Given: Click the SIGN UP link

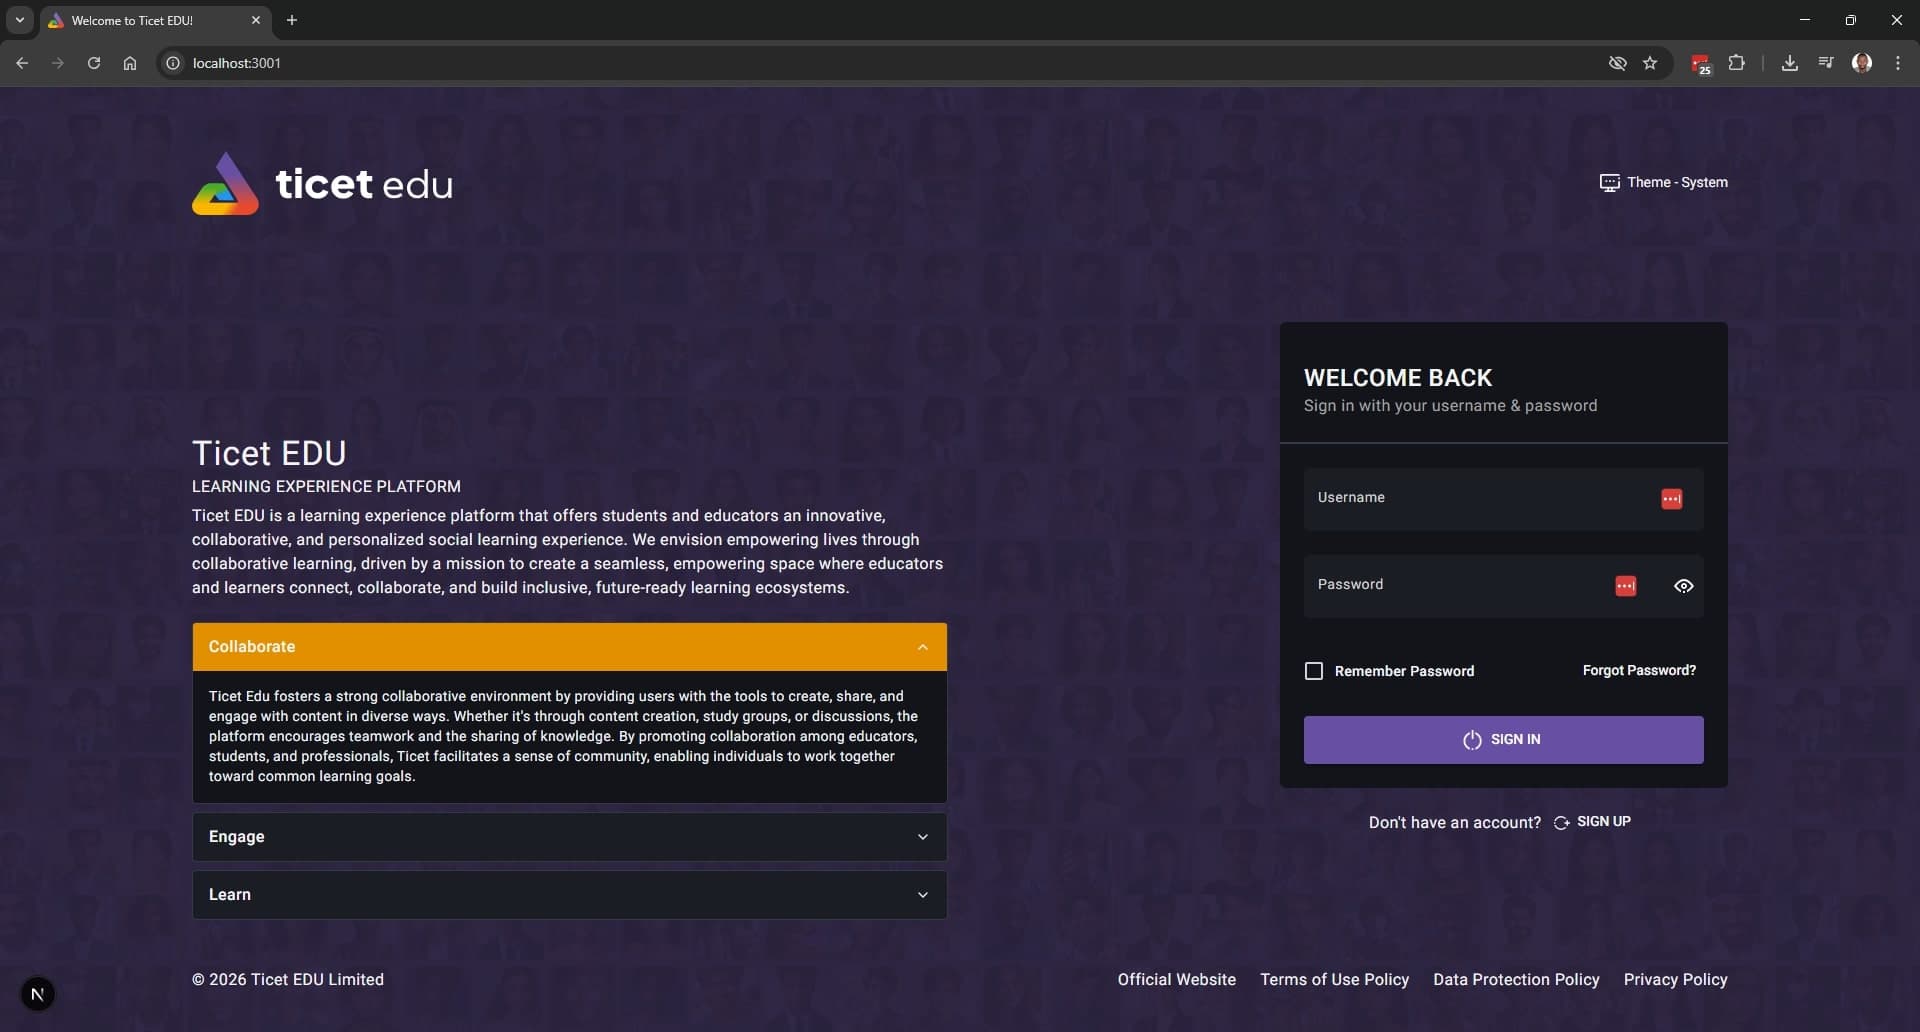Looking at the screenshot, I should pos(1592,822).
